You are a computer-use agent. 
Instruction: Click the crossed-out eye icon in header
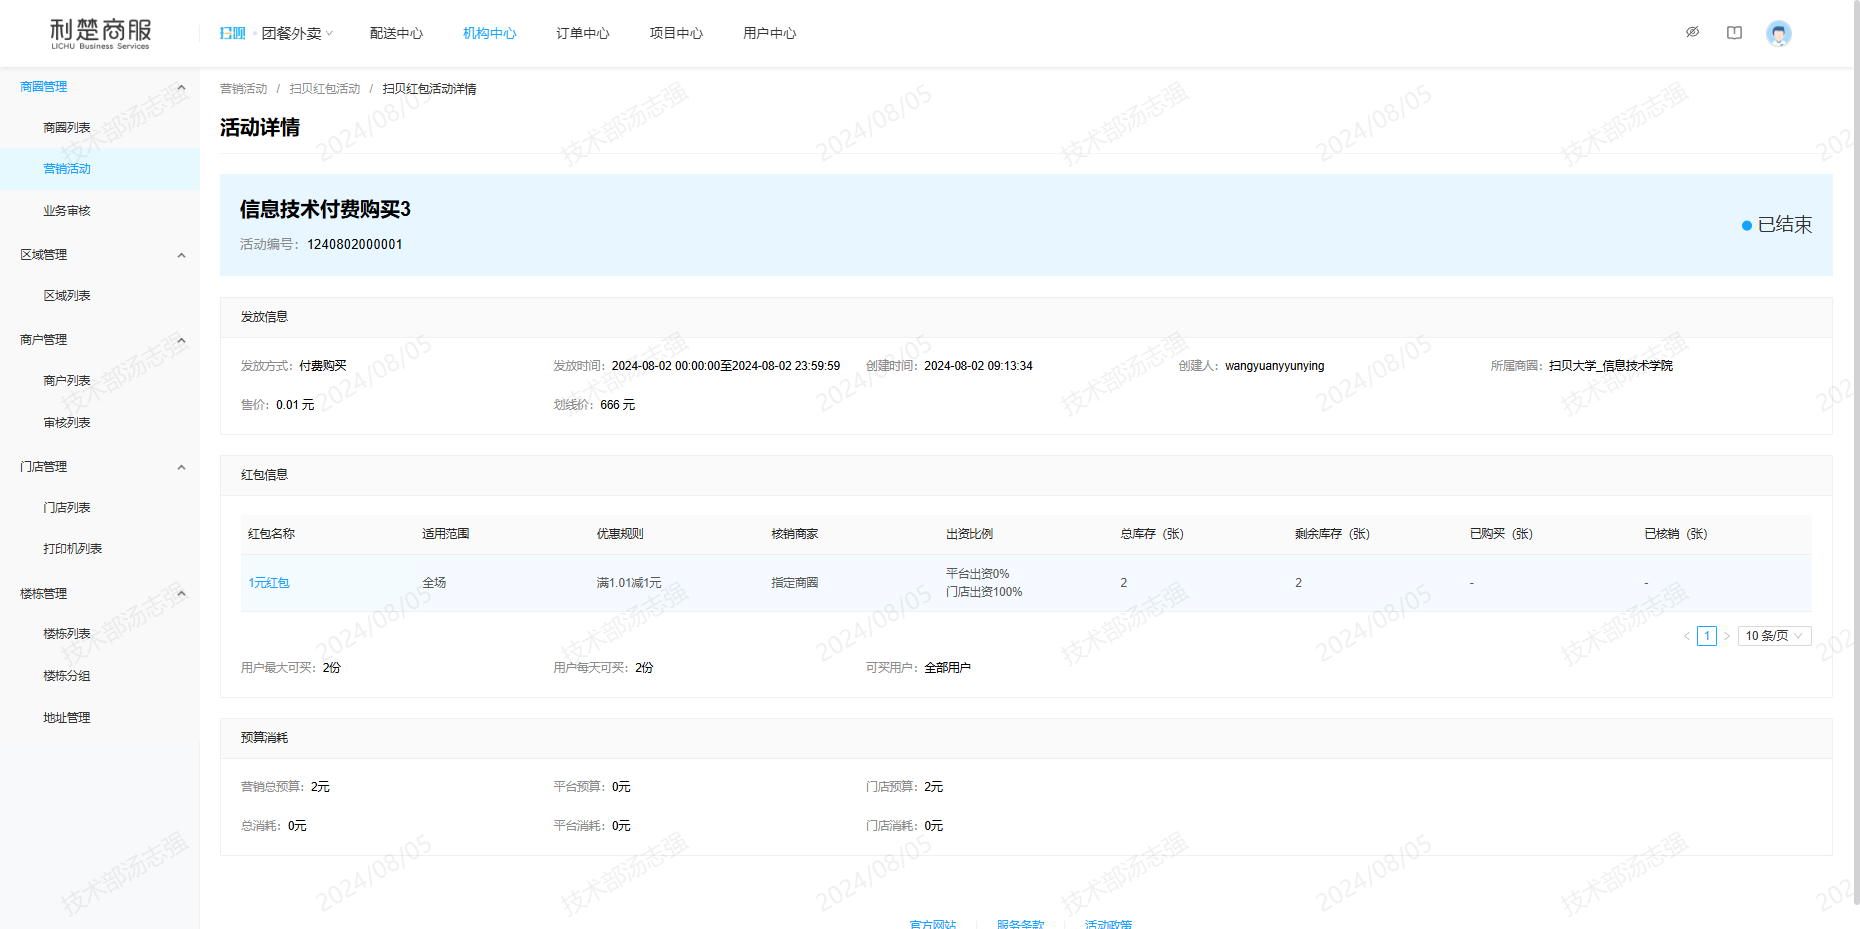click(1692, 32)
